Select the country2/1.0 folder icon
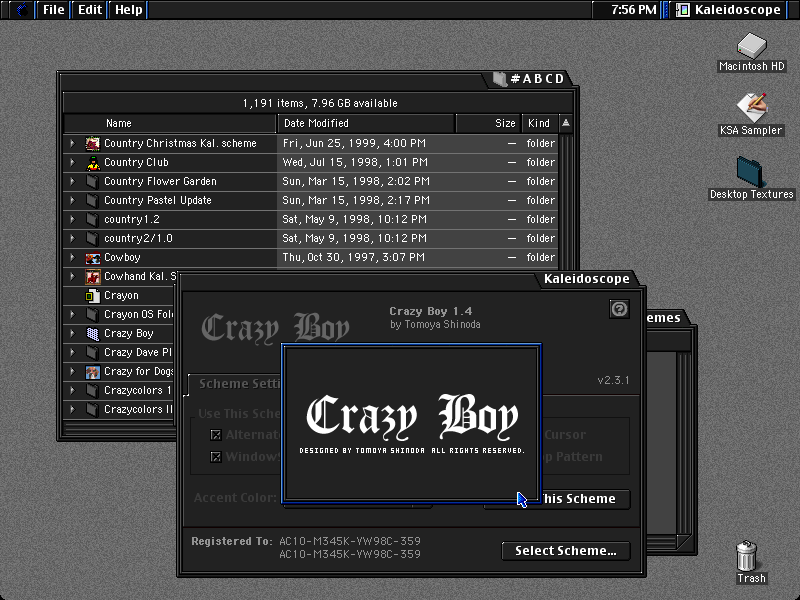This screenshot has height=600, width=800. (x=92, y=238)
